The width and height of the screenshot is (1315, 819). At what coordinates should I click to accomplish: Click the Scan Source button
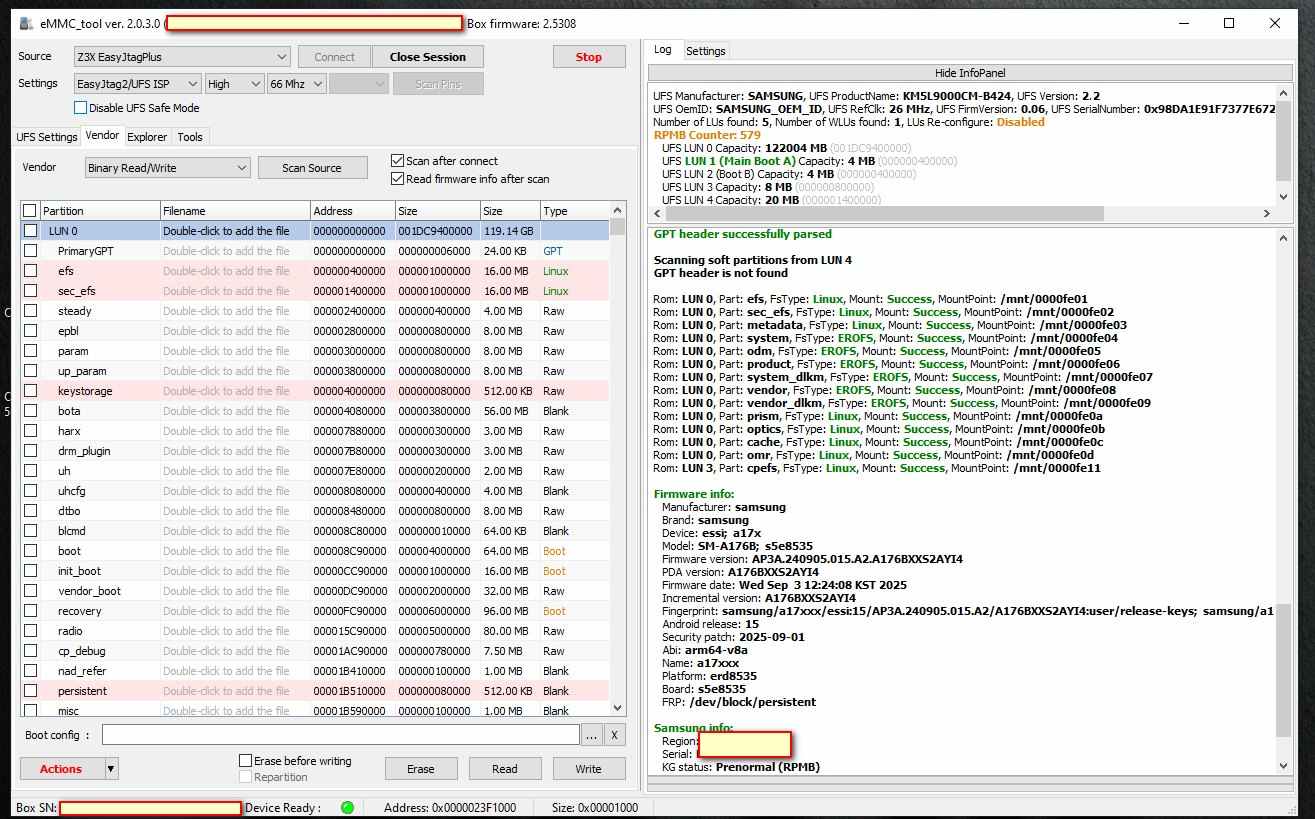(x=312, y=168)
